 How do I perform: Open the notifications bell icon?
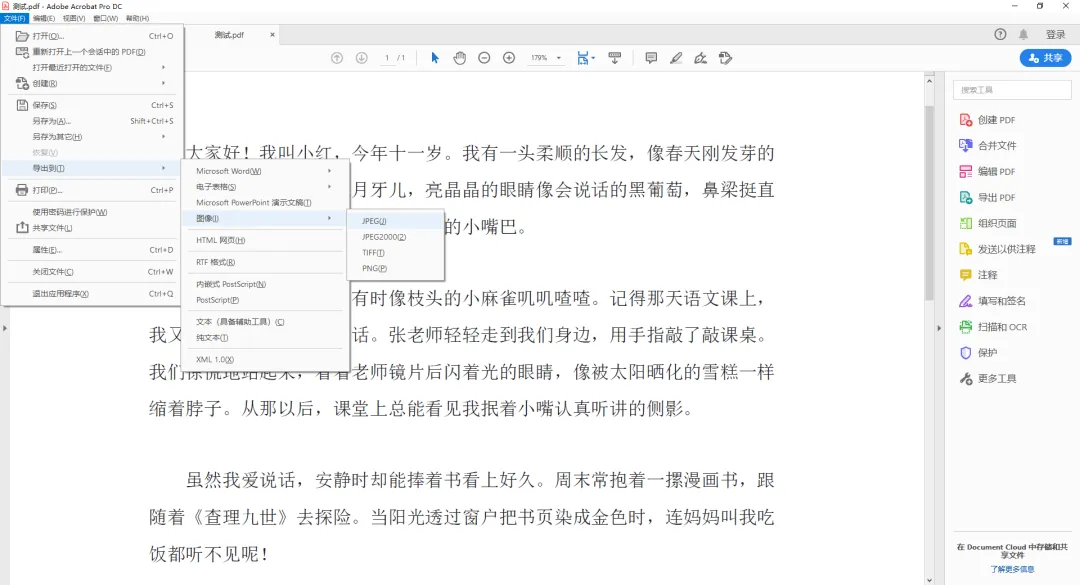[x=1024, y=34]
